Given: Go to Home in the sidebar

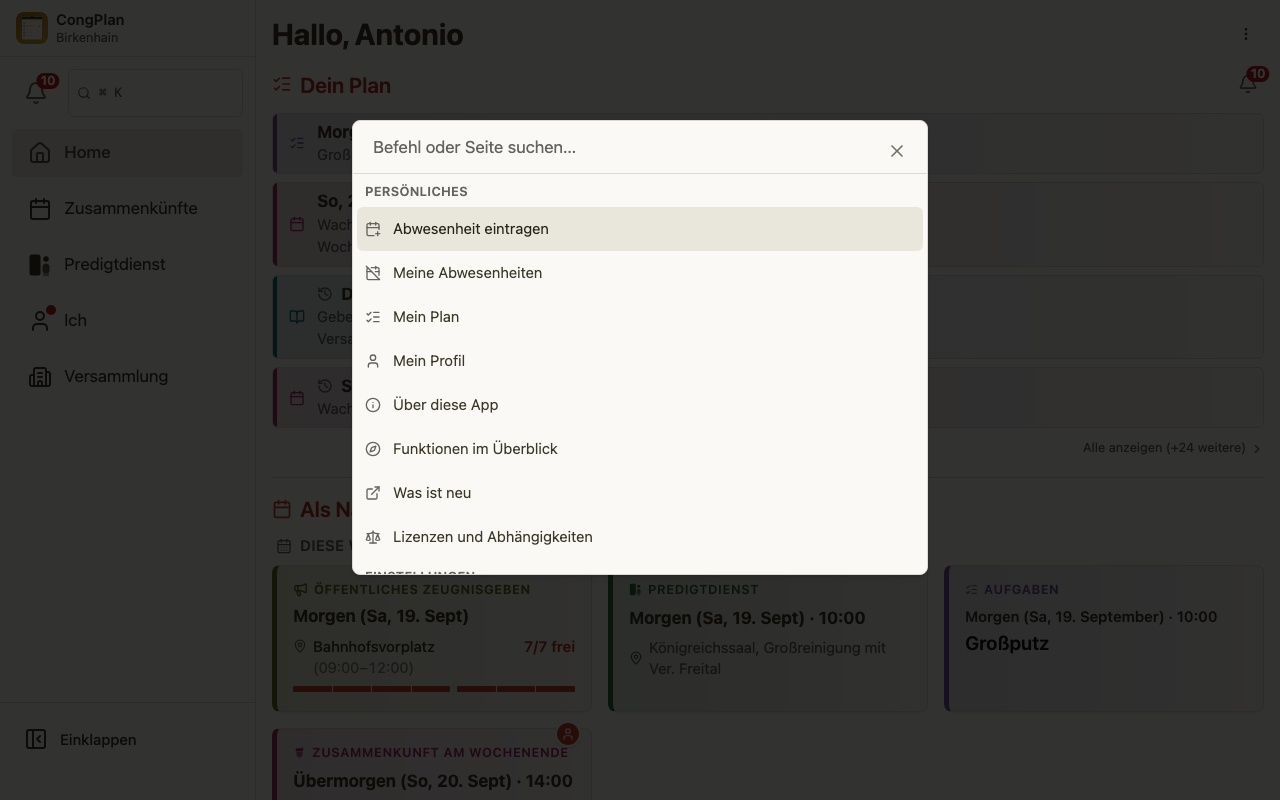Looking at the screenshot, I should coord(128,153).
